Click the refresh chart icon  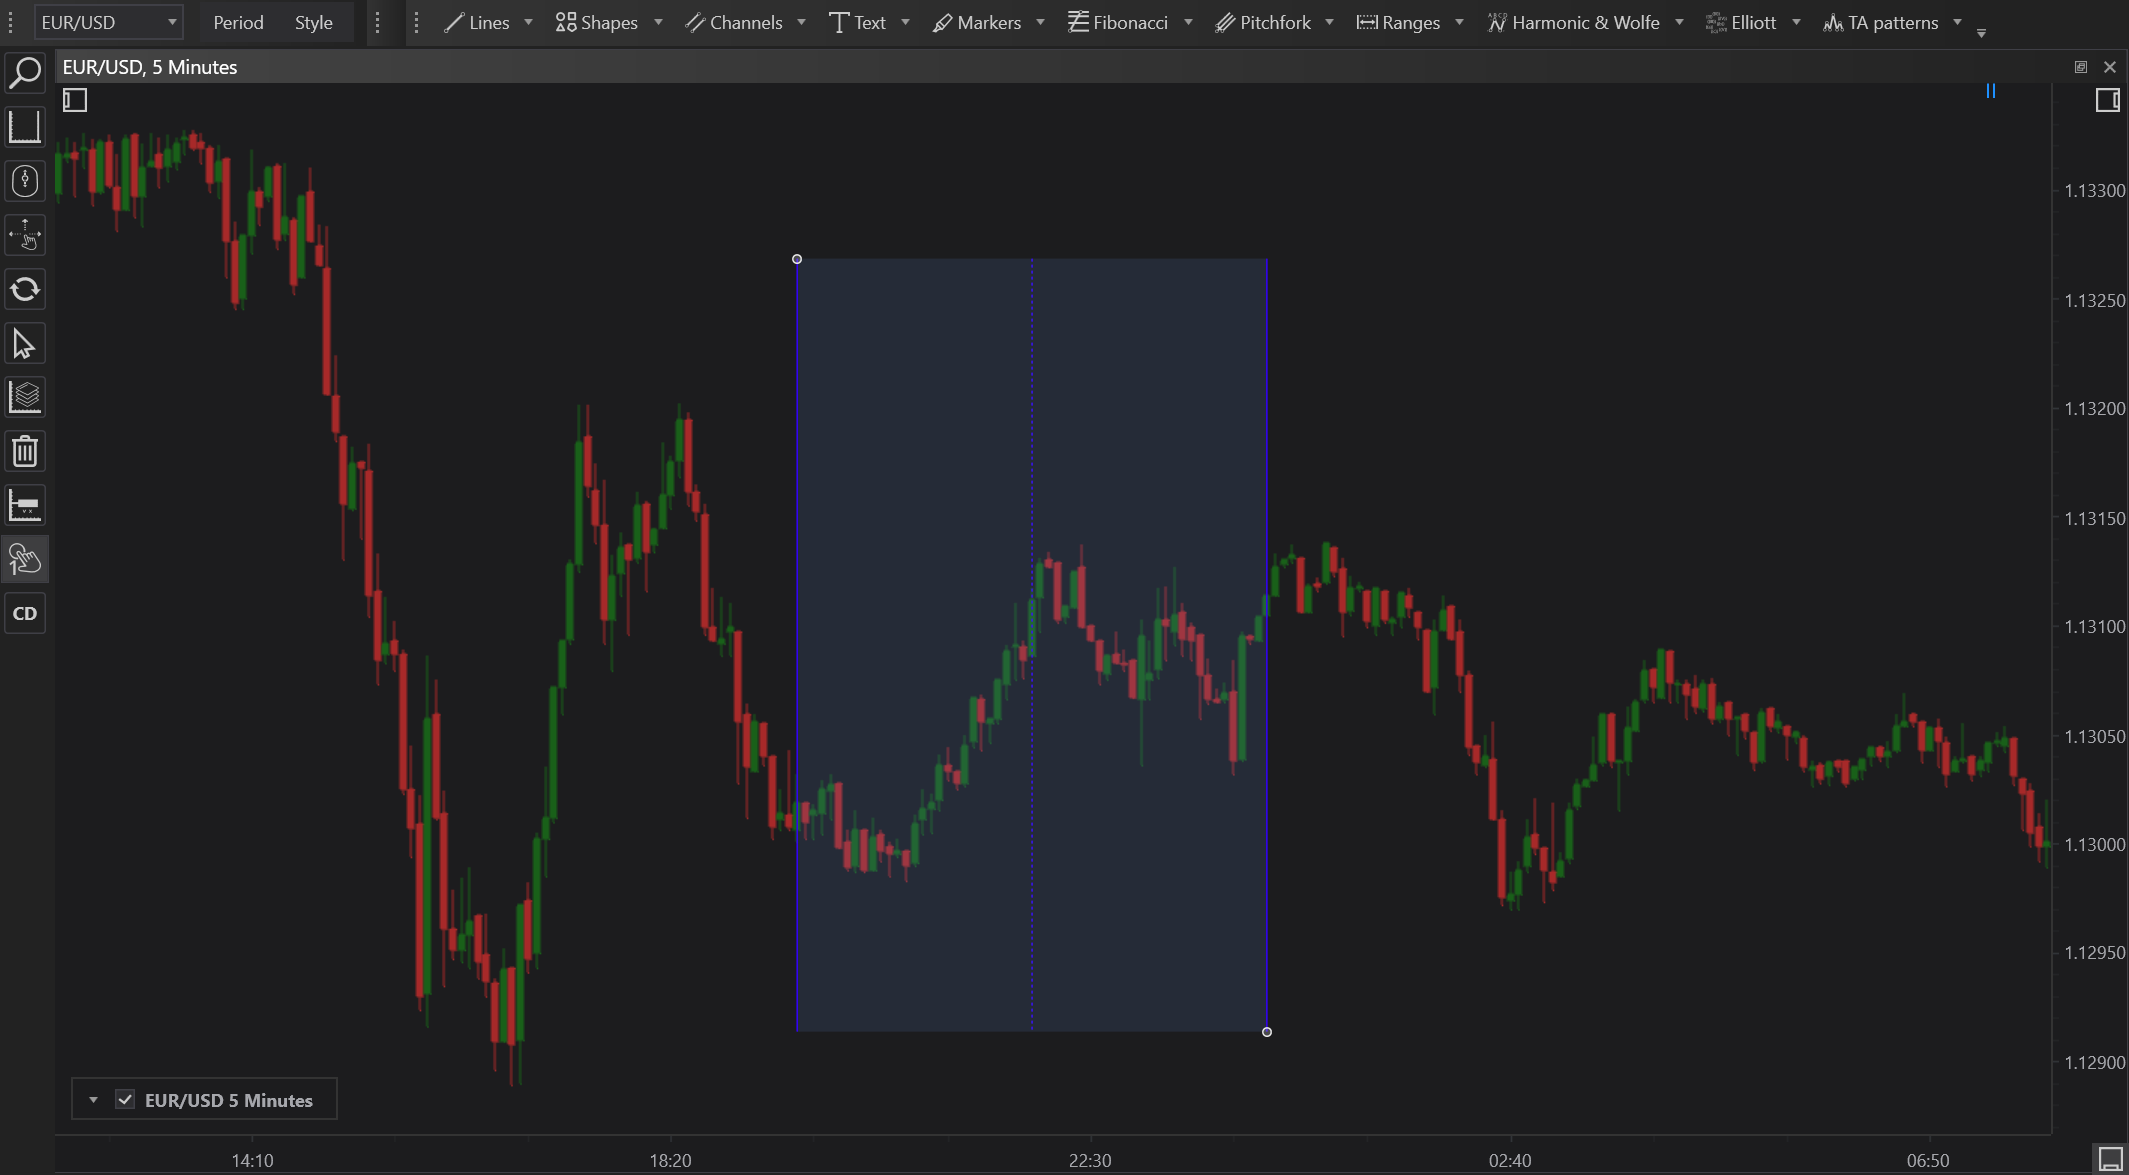tap(25, 290)
